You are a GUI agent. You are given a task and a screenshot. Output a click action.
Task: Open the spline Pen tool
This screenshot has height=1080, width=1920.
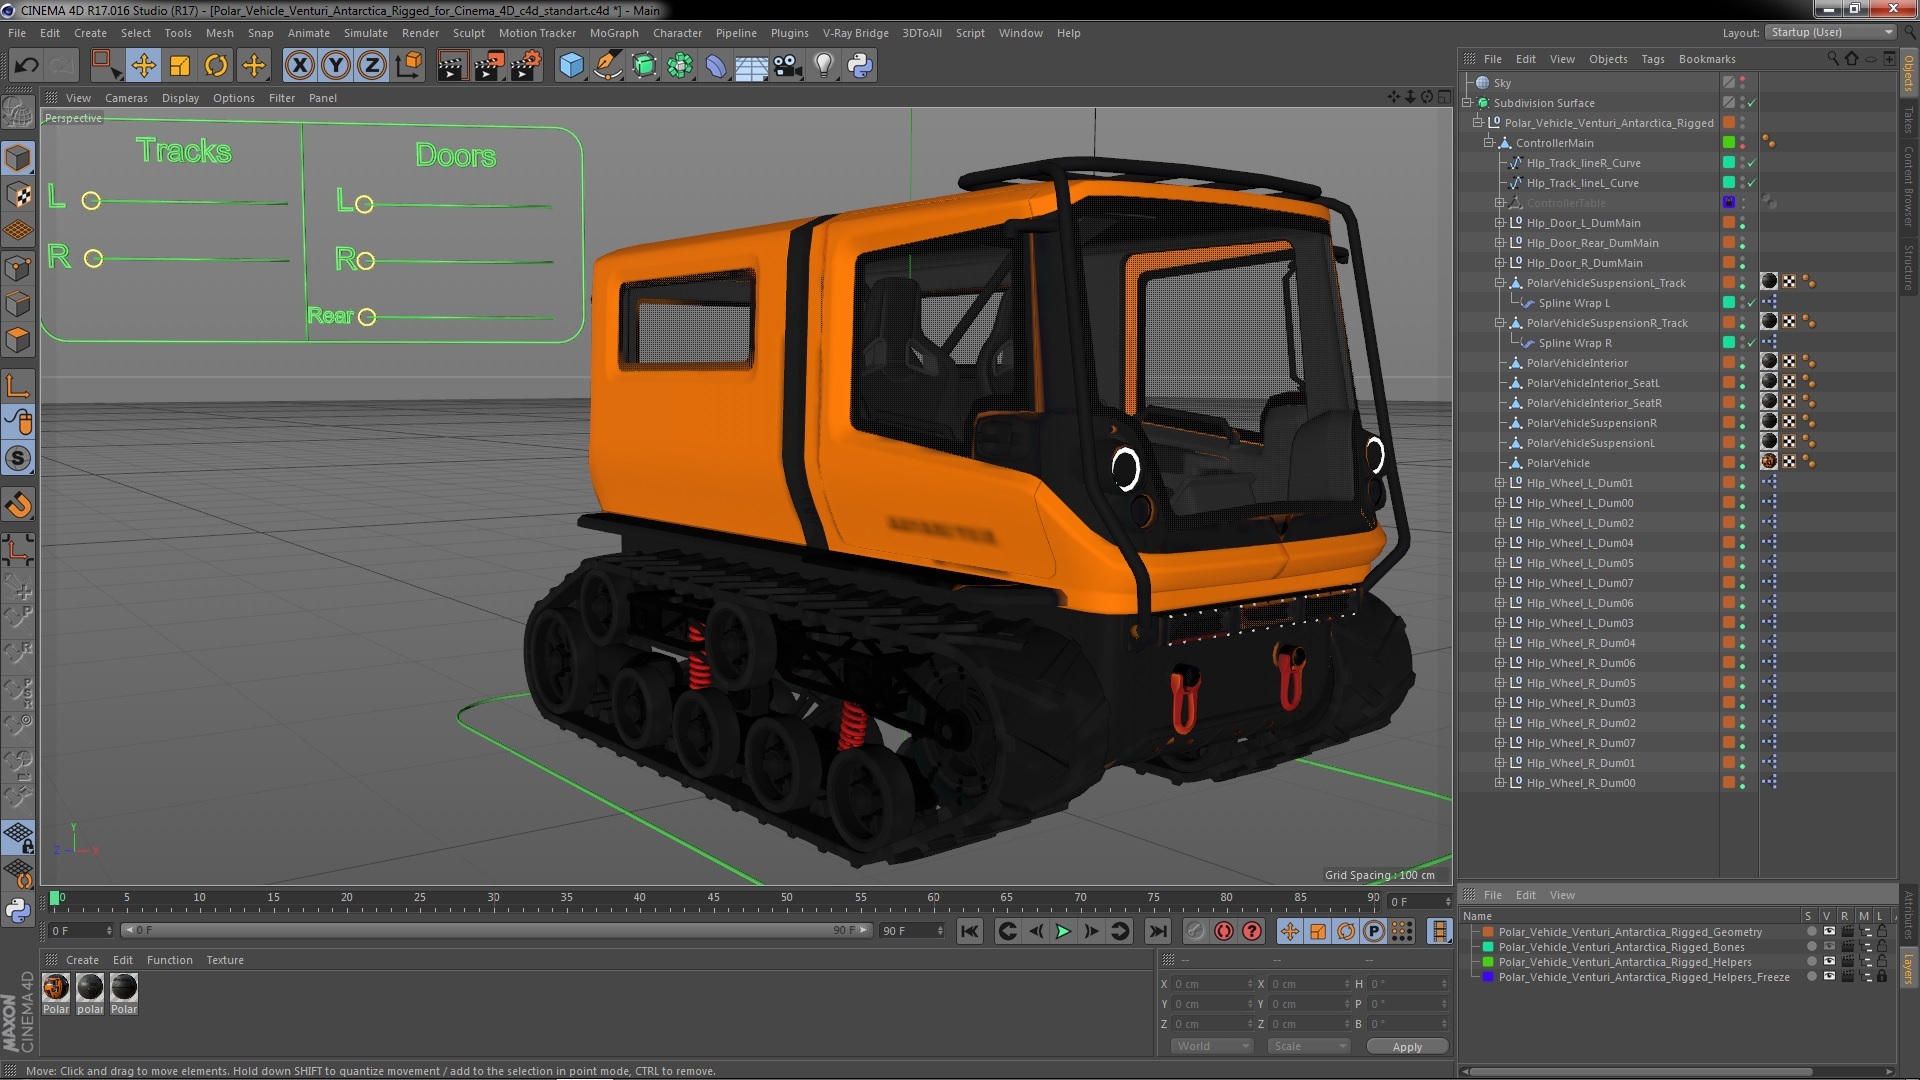(607, 66)
